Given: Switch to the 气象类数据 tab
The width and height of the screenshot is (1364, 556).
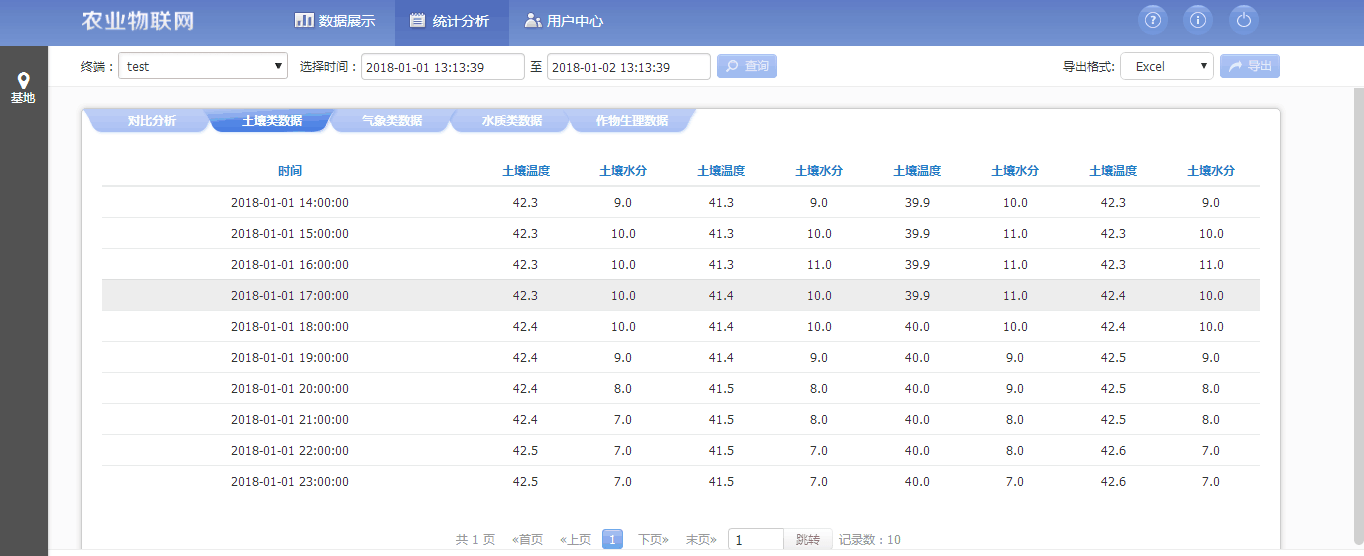Looking at the screenshot, I should (x=391, y=121).
